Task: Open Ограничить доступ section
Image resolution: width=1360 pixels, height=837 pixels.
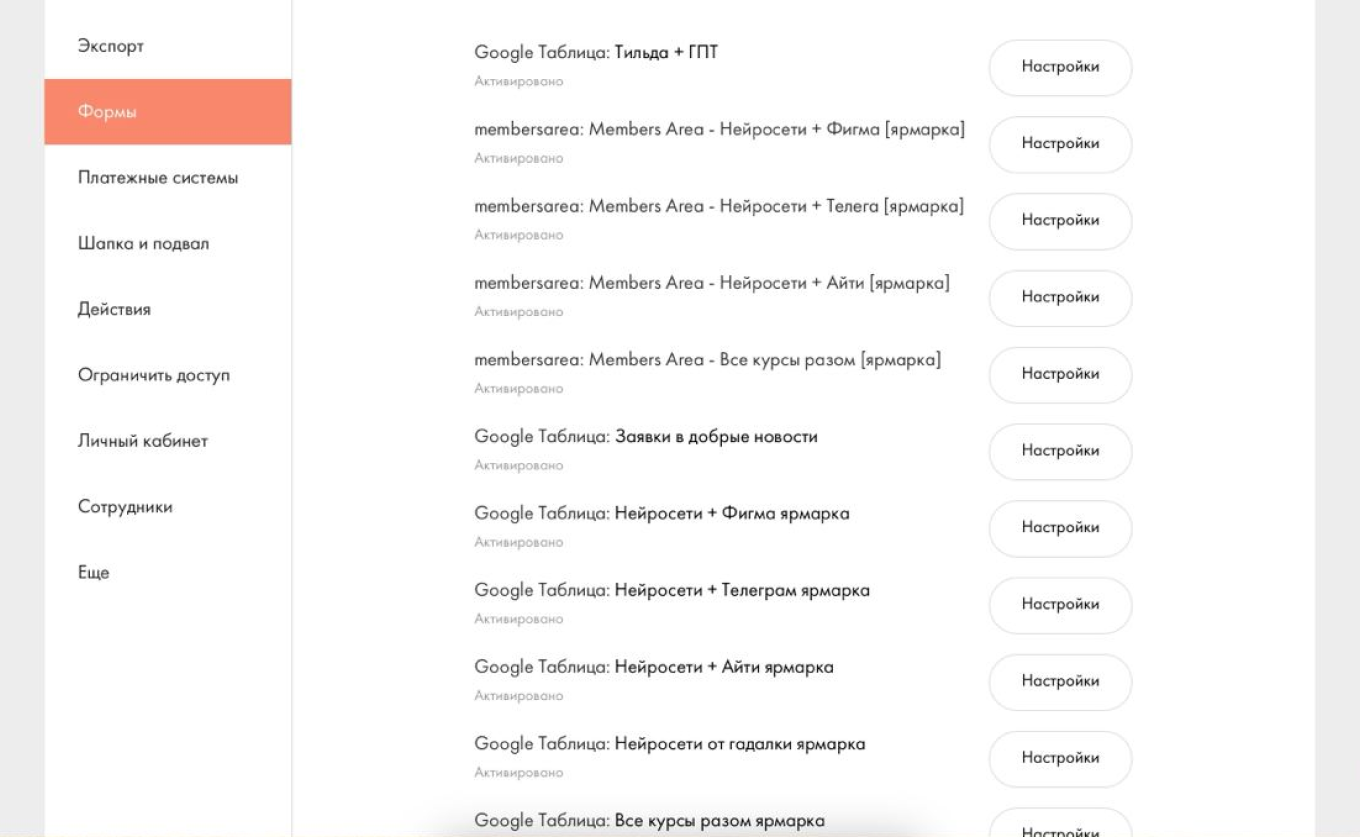Action: [x=154, y=376]
